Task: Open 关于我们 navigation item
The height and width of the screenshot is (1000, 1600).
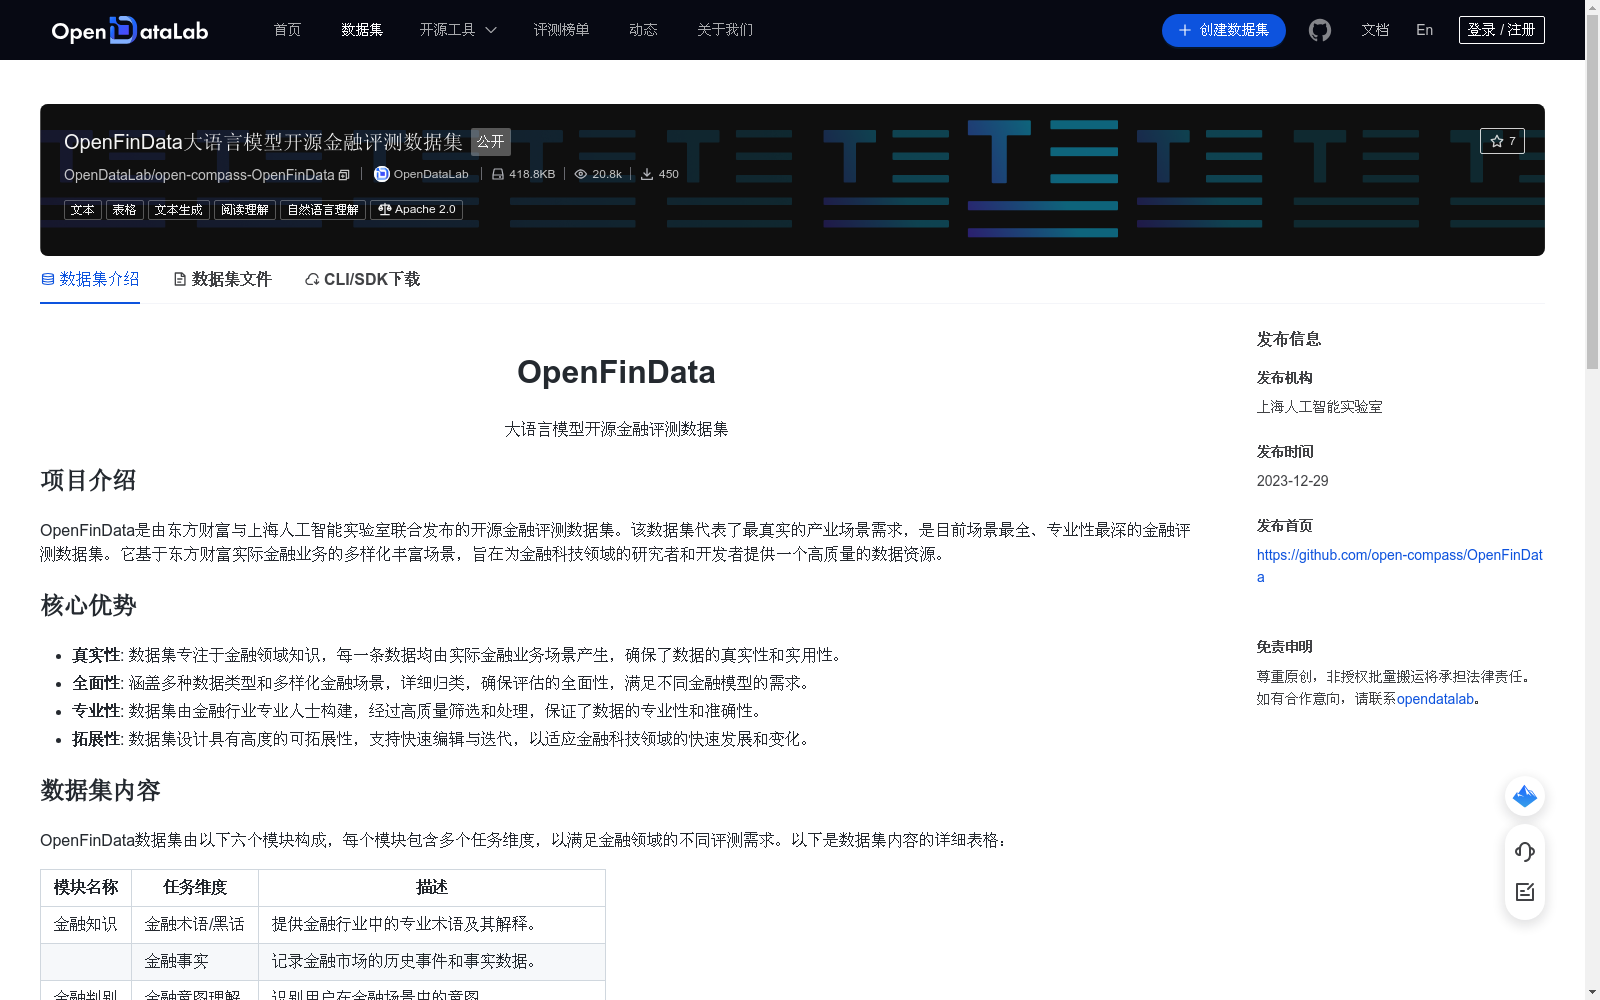Action: (x=725, y=30)
